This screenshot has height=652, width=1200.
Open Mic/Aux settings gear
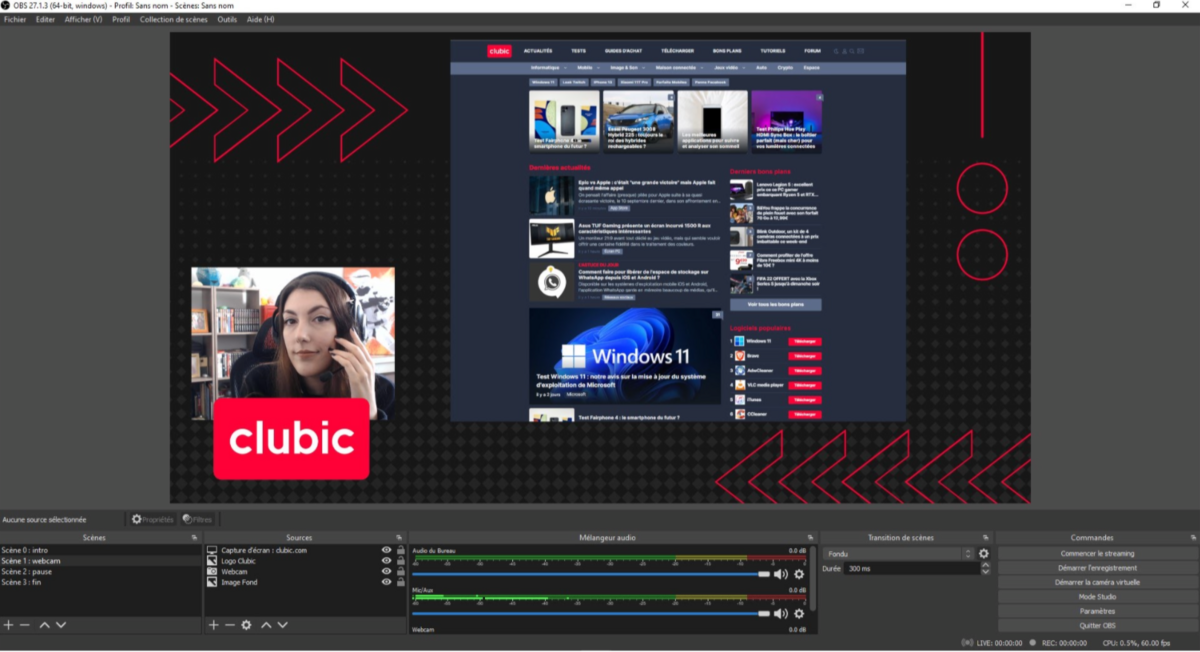tap(799, 613)
